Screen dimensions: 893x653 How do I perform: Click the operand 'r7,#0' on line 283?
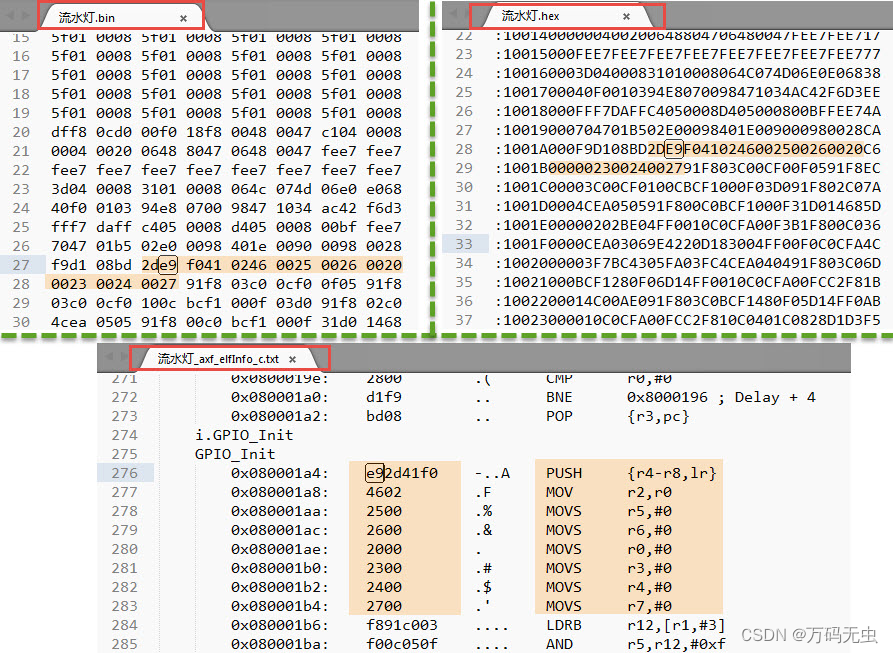[x=649, y=606]
